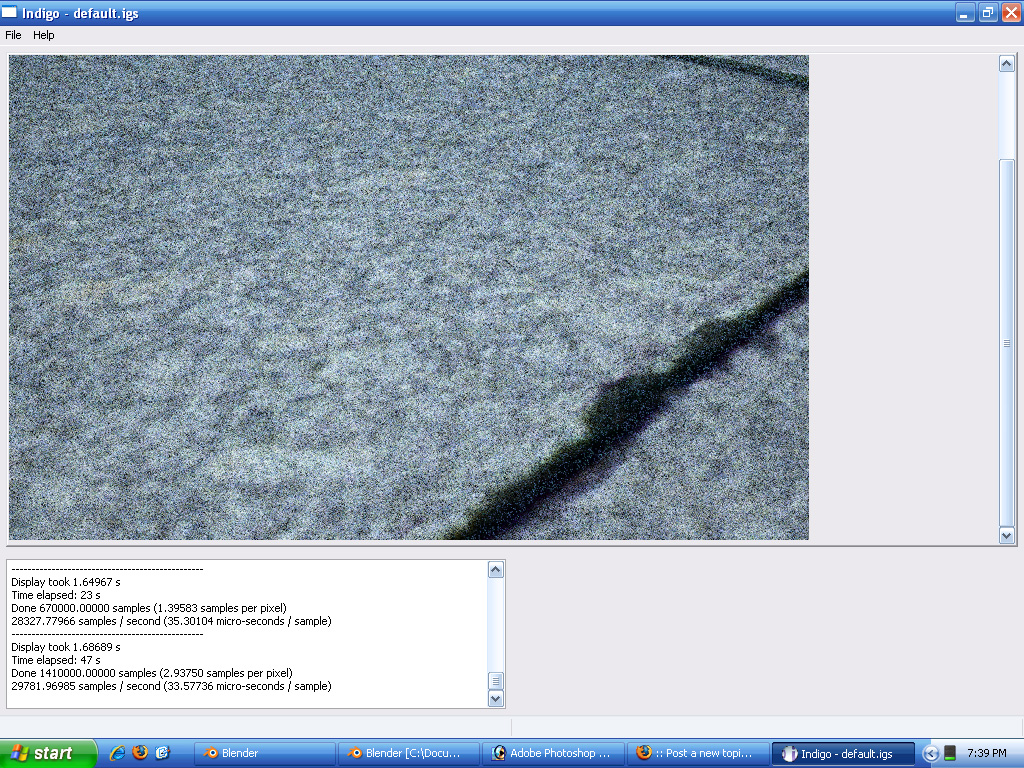Click the 'Time elapsed: 23 s' log line
This screenshot has width=1024, height=768.
[56, 595]
